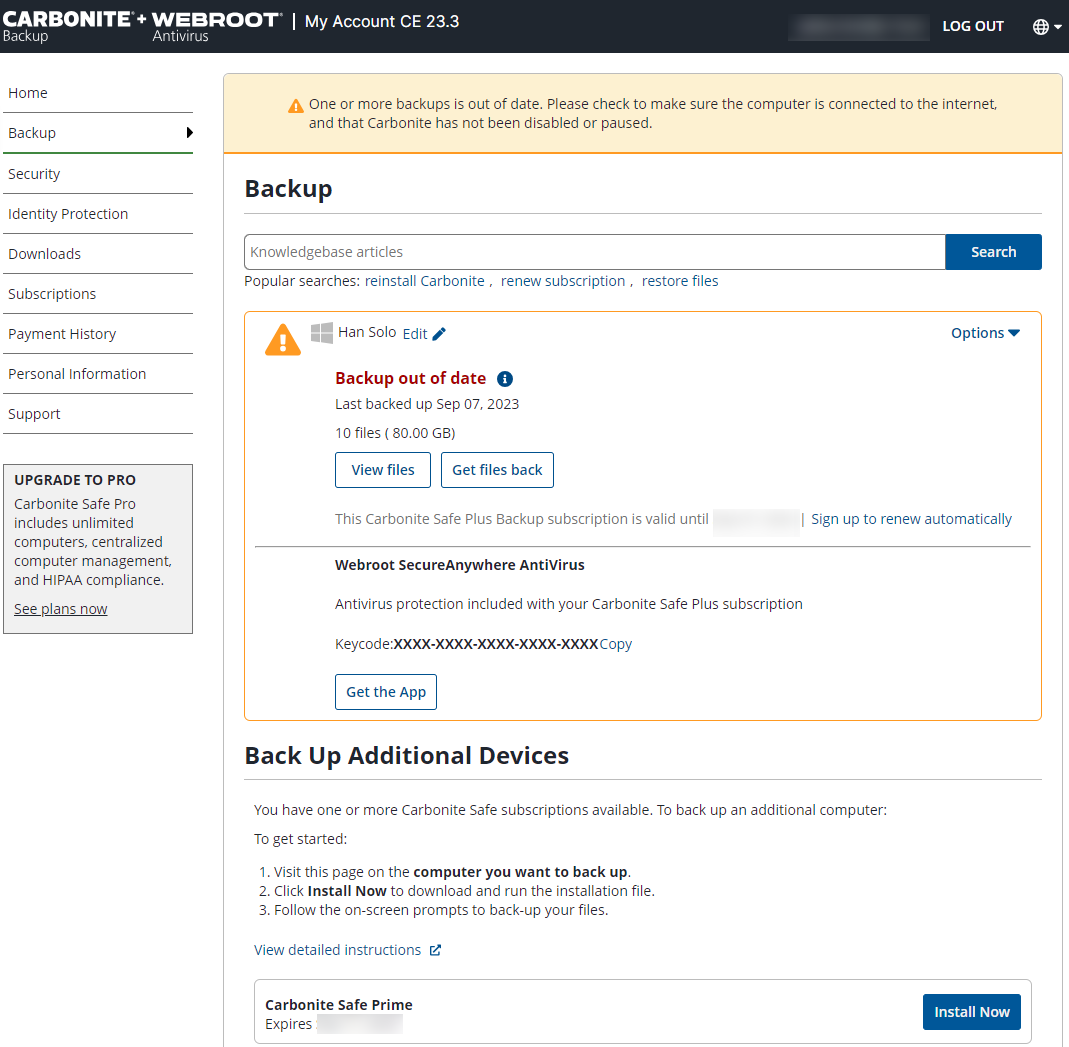Screen dimensions: 1069x1047
Task: Click the View files button
Action: tap(382, 470)
